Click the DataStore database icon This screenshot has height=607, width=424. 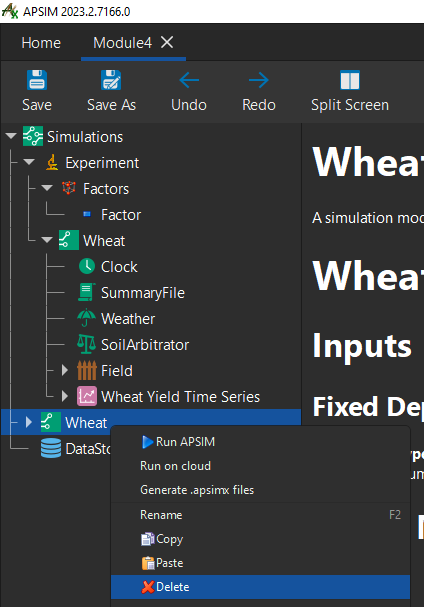[51, 448]
